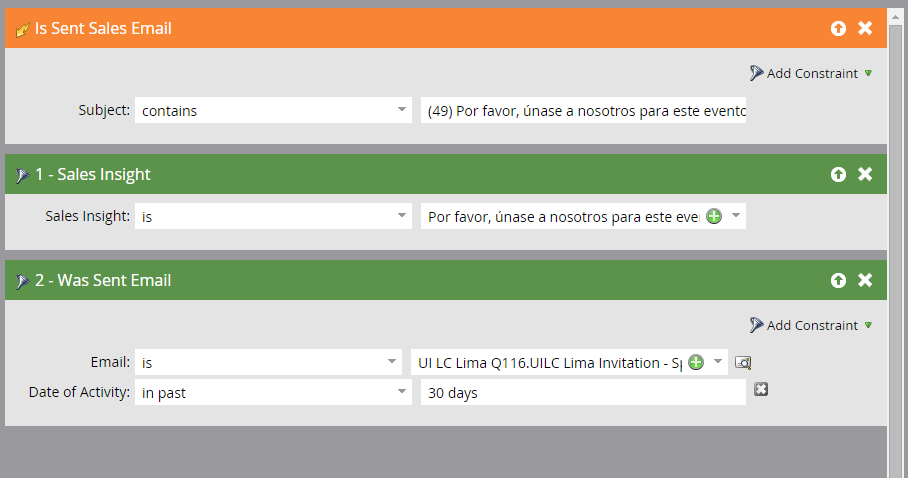Open Add Constraint menu in Sales Email trigger

(x=811, y=73)
